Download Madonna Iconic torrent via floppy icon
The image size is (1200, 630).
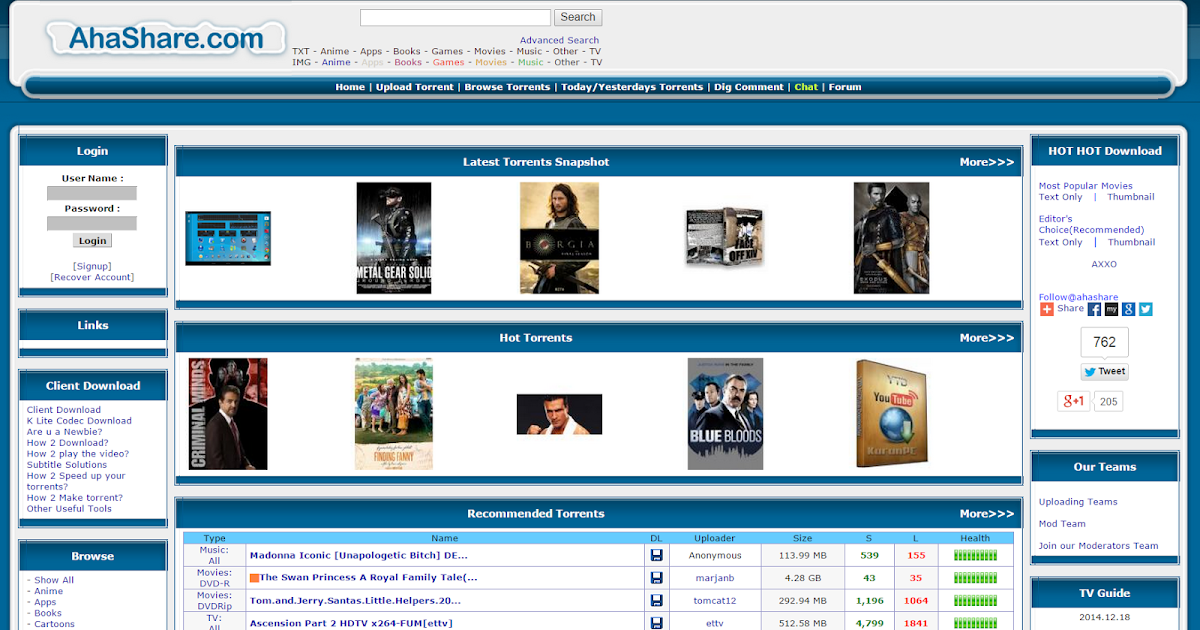[657, 555]
